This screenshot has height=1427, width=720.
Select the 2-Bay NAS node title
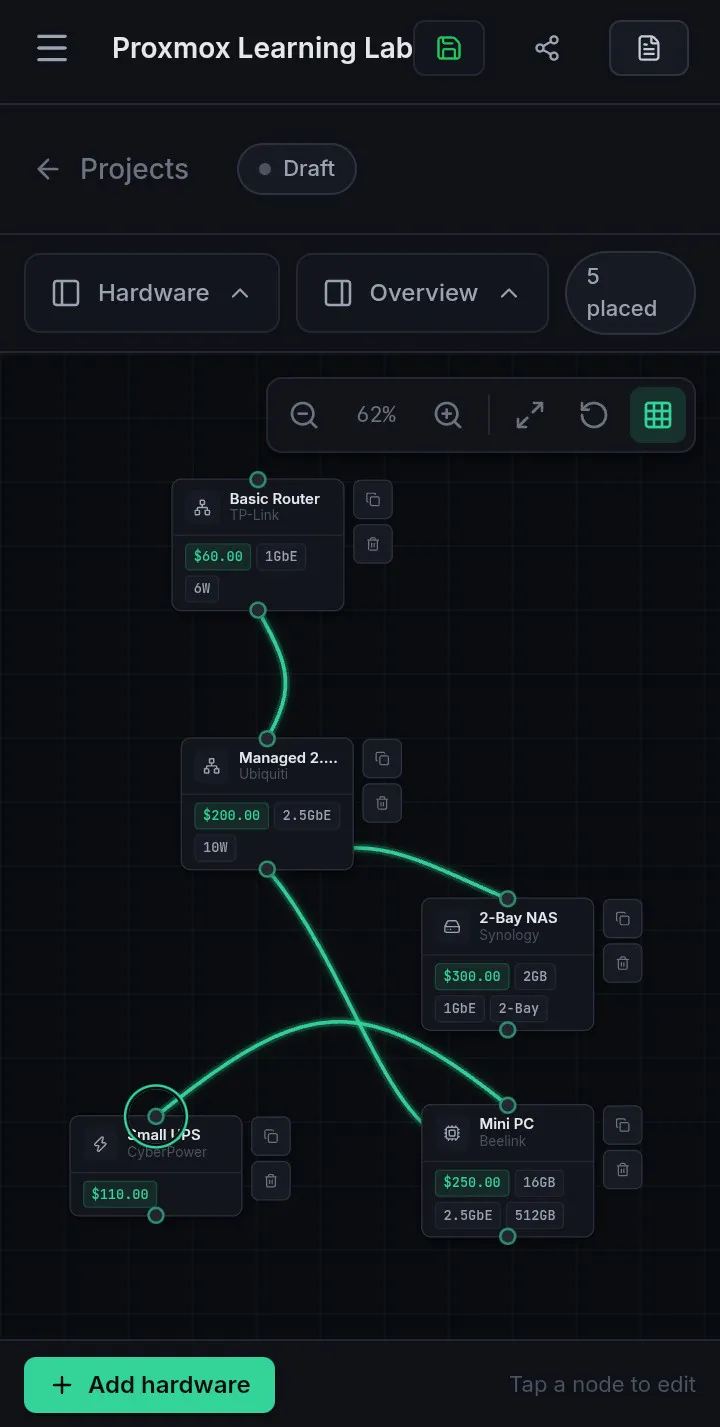click(518, 918)
